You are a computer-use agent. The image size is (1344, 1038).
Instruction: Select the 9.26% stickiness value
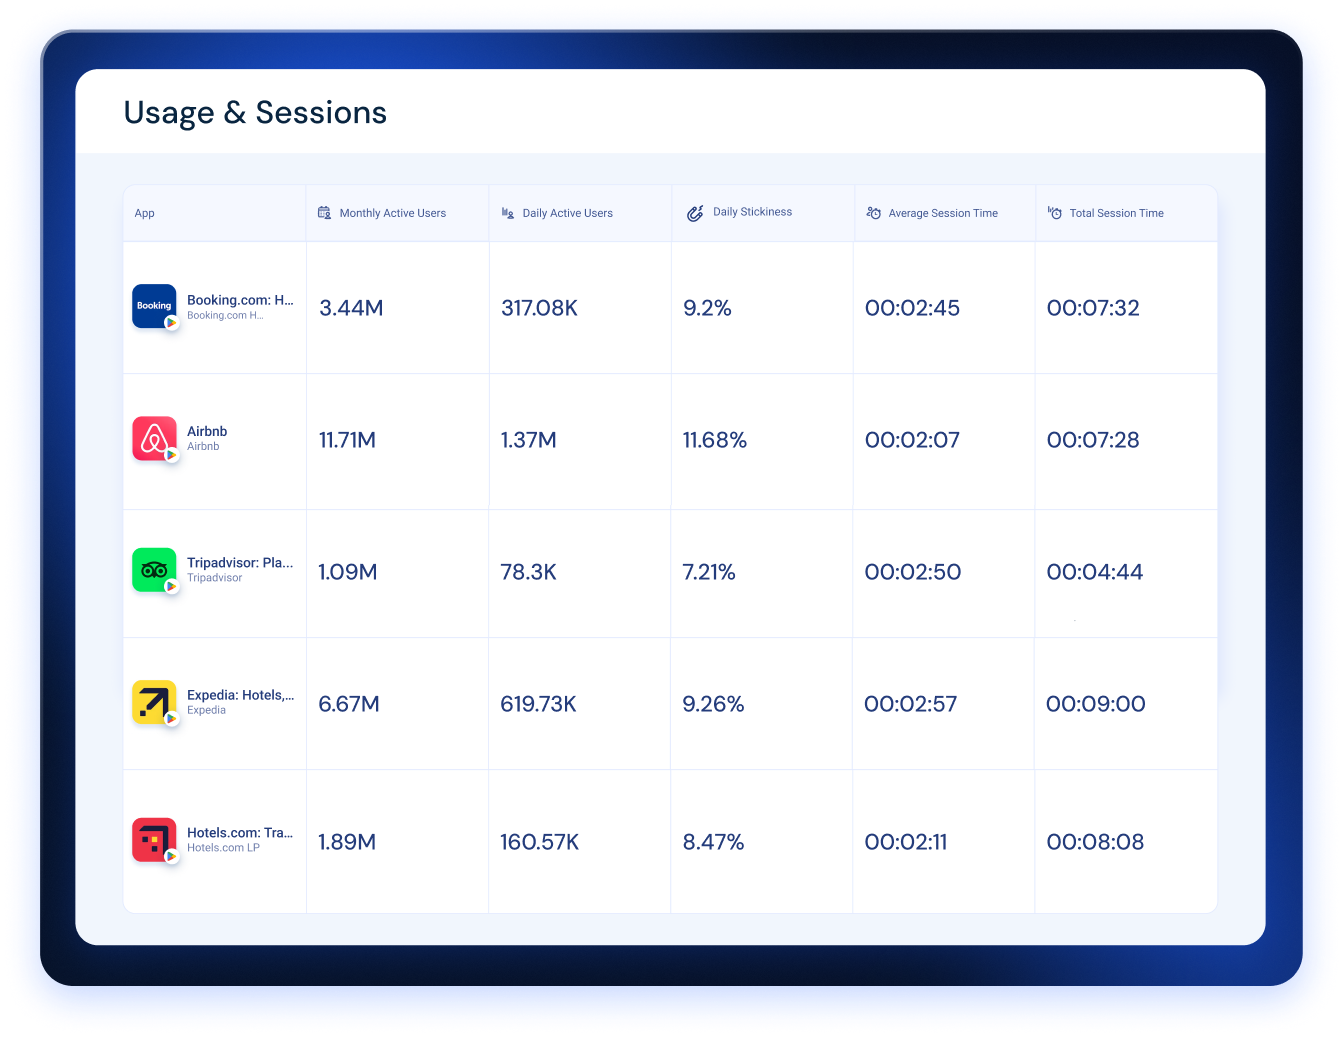[713, 704]
